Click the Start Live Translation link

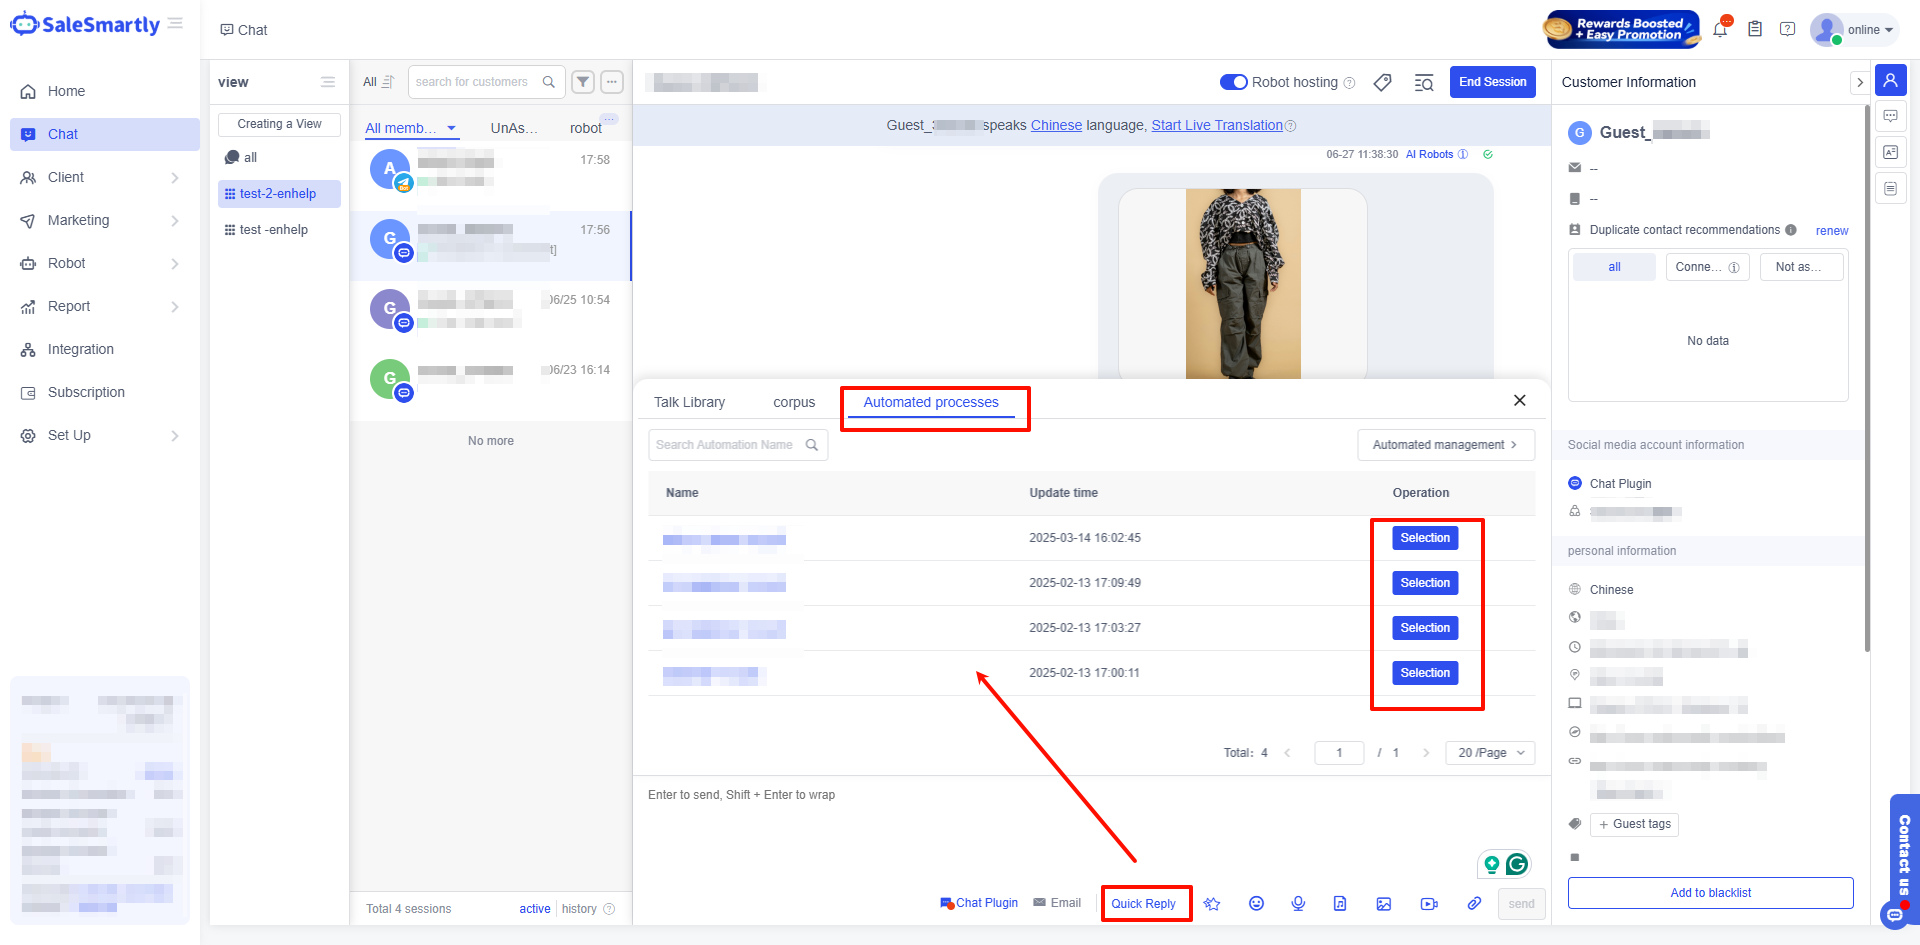pyautogui.click(x=1216, y=125)
